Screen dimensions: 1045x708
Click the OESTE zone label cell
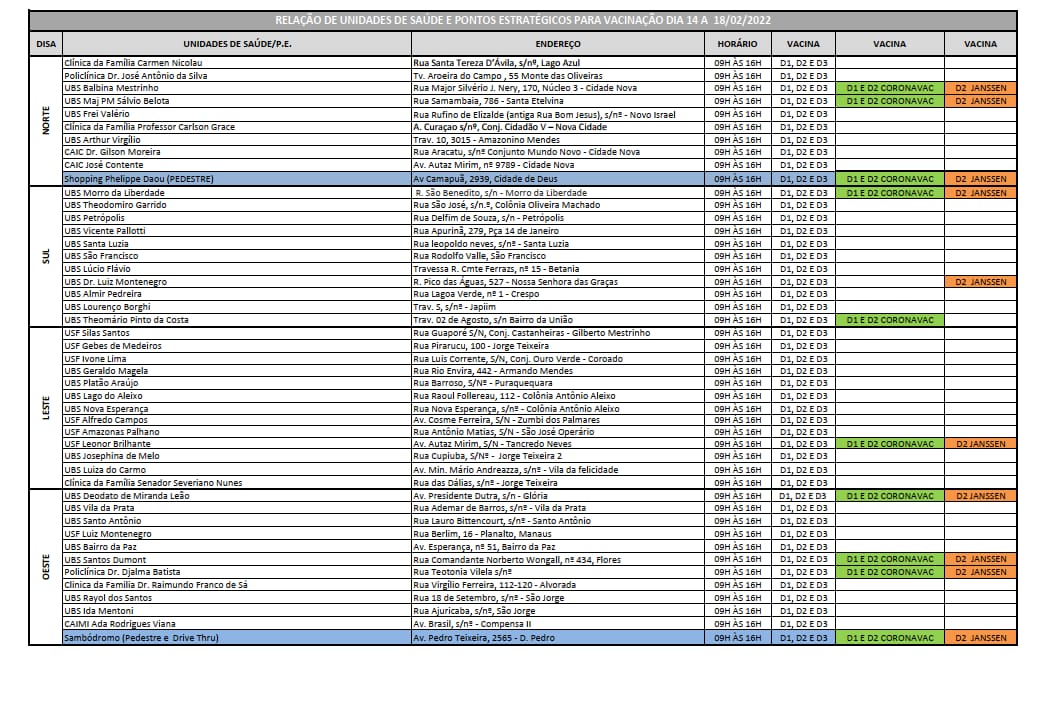pos(46,567)
